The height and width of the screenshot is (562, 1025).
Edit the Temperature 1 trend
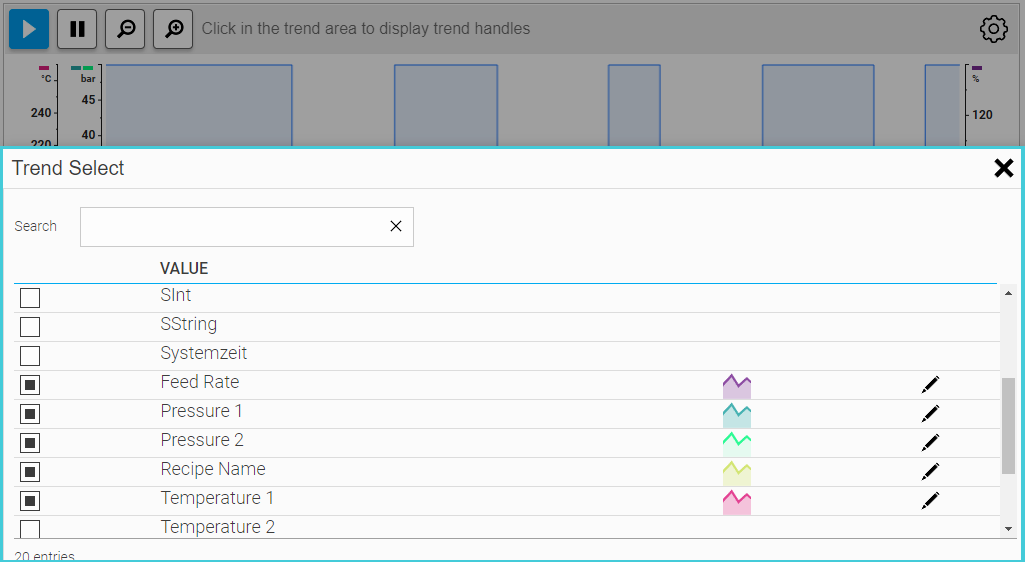[930, 501]
